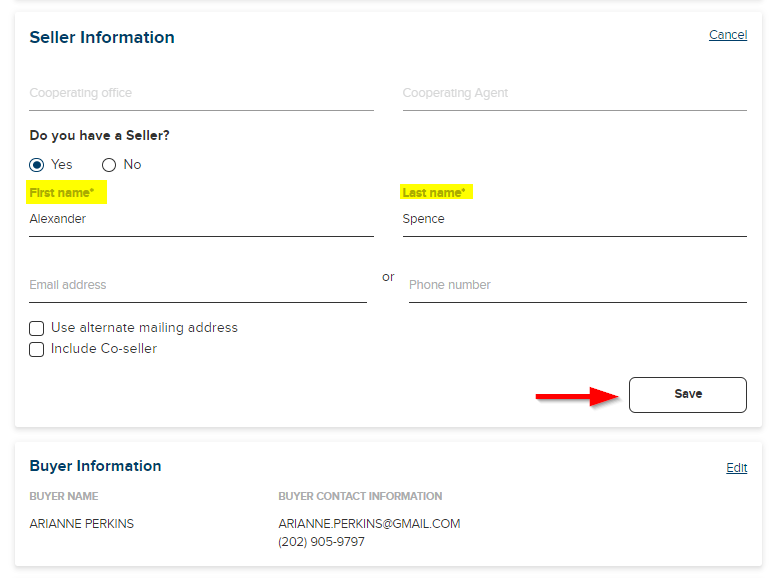
Task: Click the Phone number input
Action: (578, 285)
